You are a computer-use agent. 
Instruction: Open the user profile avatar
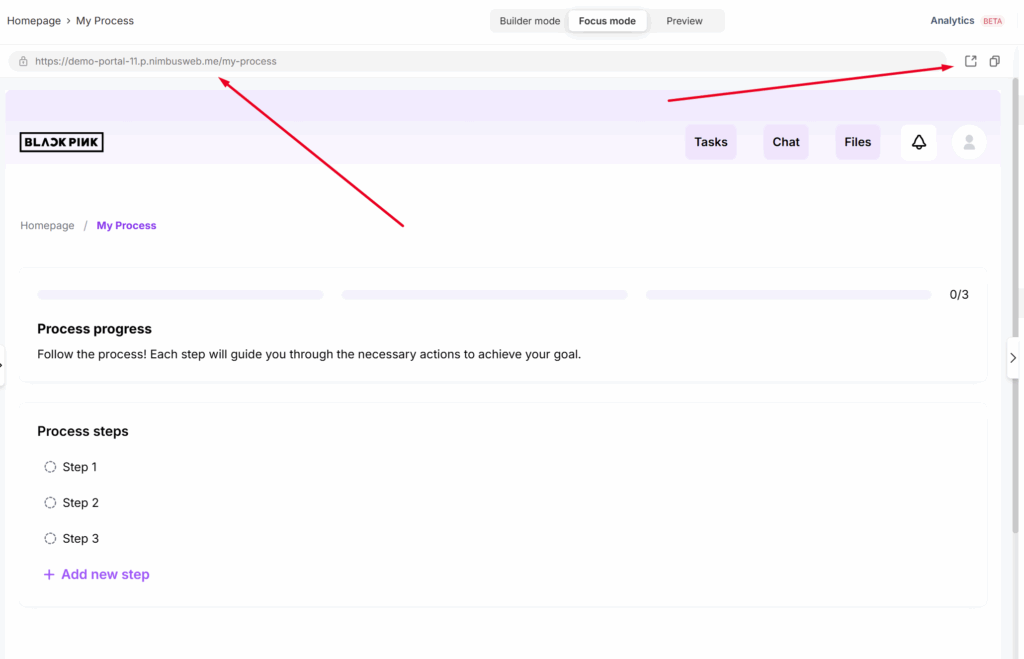click(x=969, y=142)
